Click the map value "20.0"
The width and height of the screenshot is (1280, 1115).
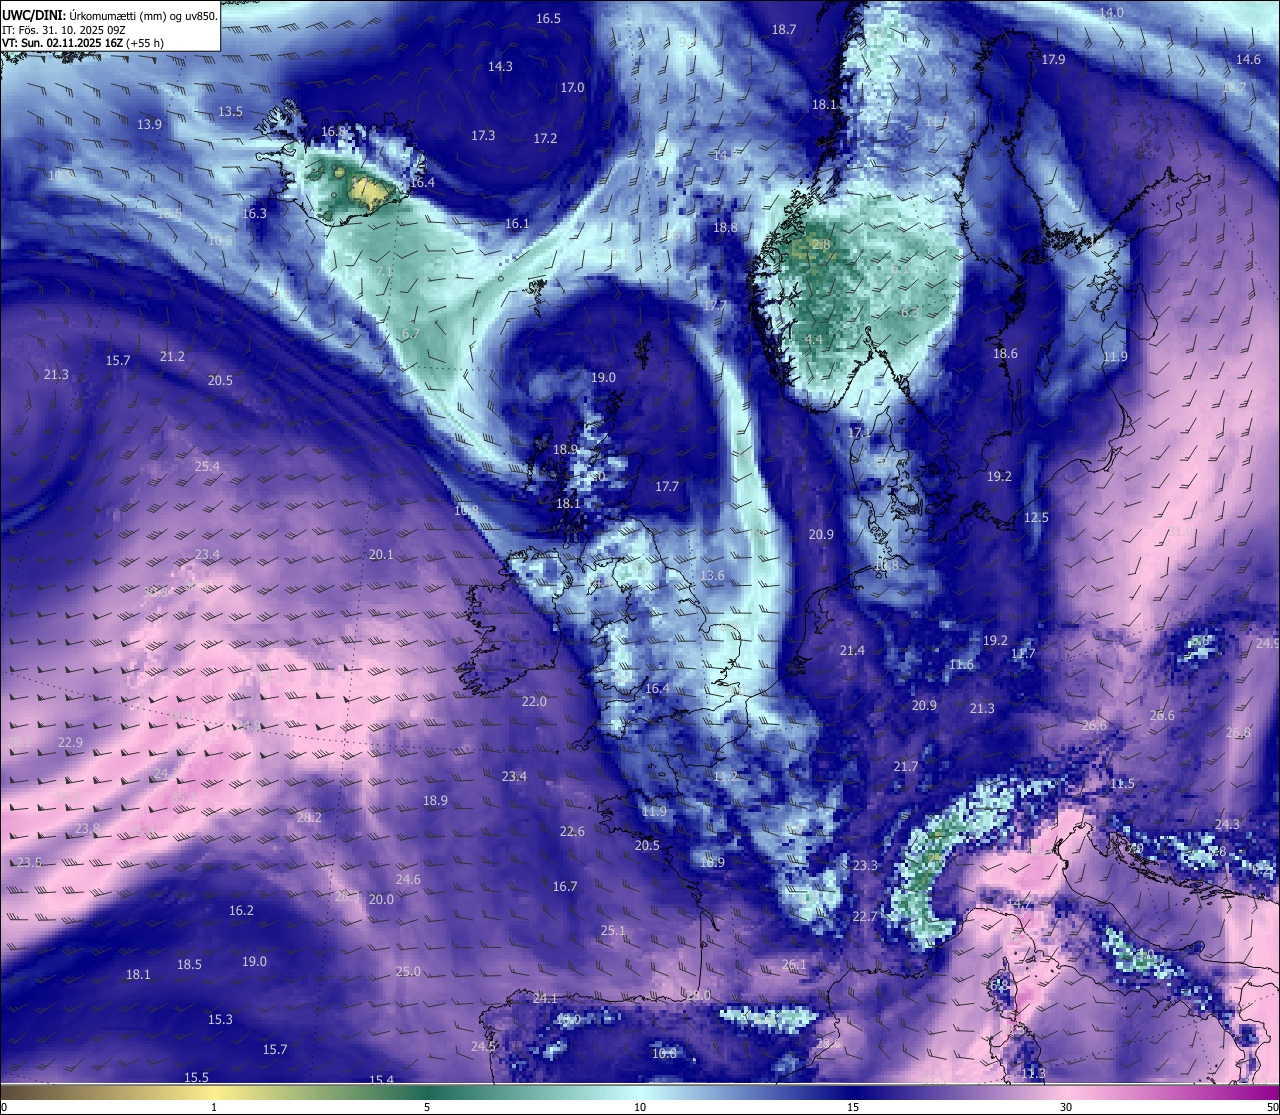(x=381, y=900)
